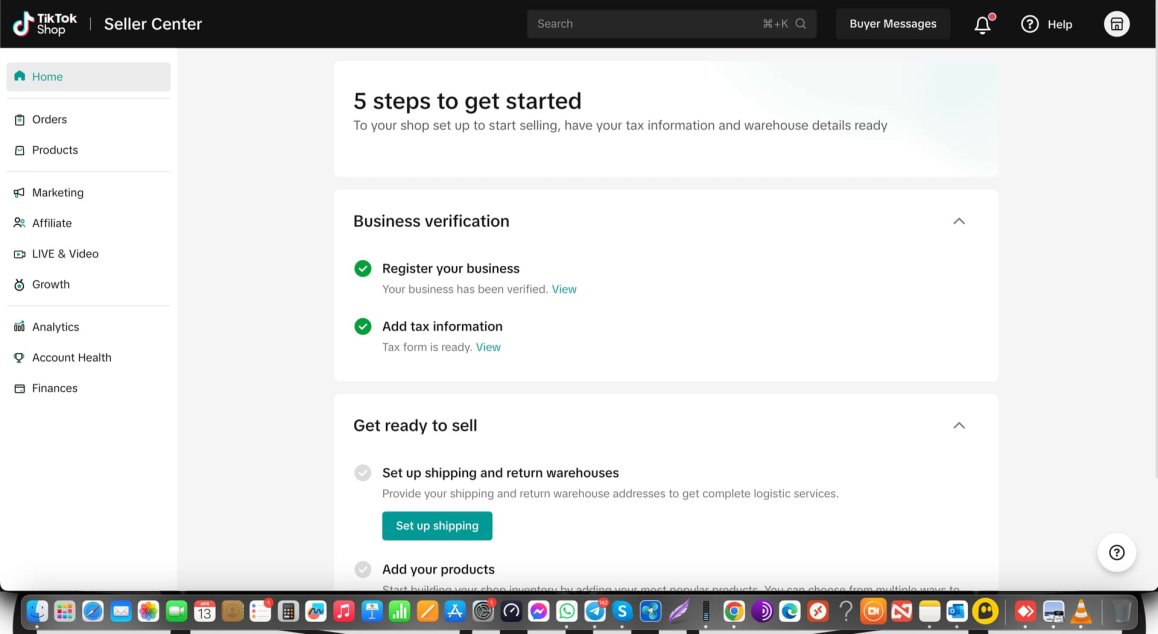Click the Add tax information checkmark
Image resolution: width=1158 pixels, height=634 pixels.
363,326
